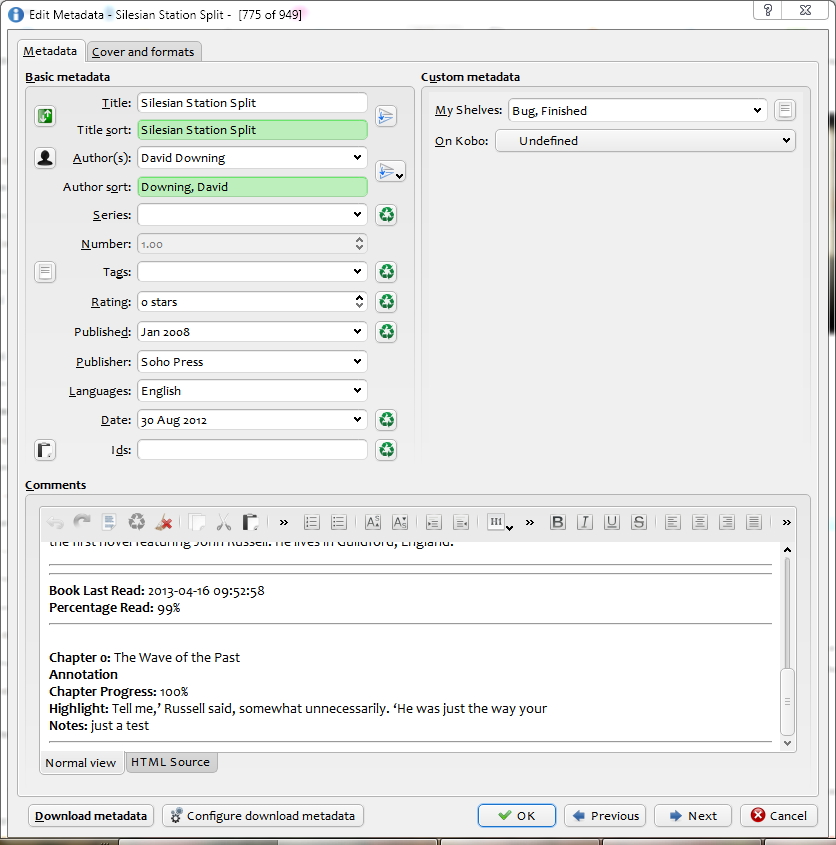Decrease indentation in comments
Viewport: 836px width, 845px height.
[x=461, y=522]
